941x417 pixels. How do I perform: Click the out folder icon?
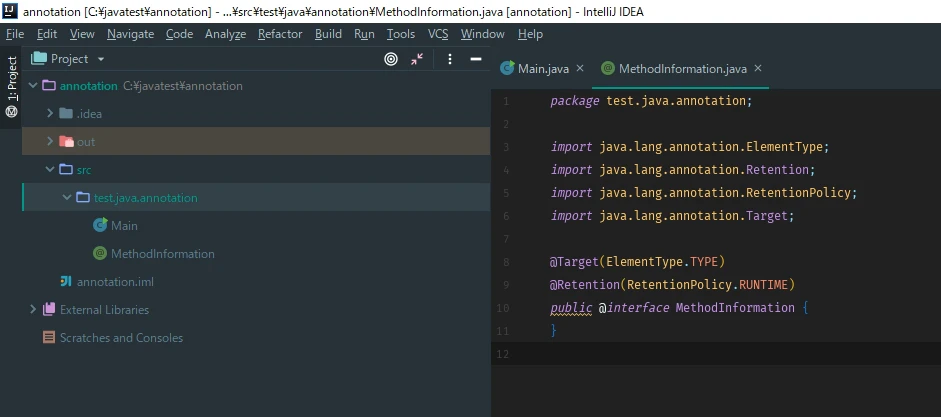[66, 142]
